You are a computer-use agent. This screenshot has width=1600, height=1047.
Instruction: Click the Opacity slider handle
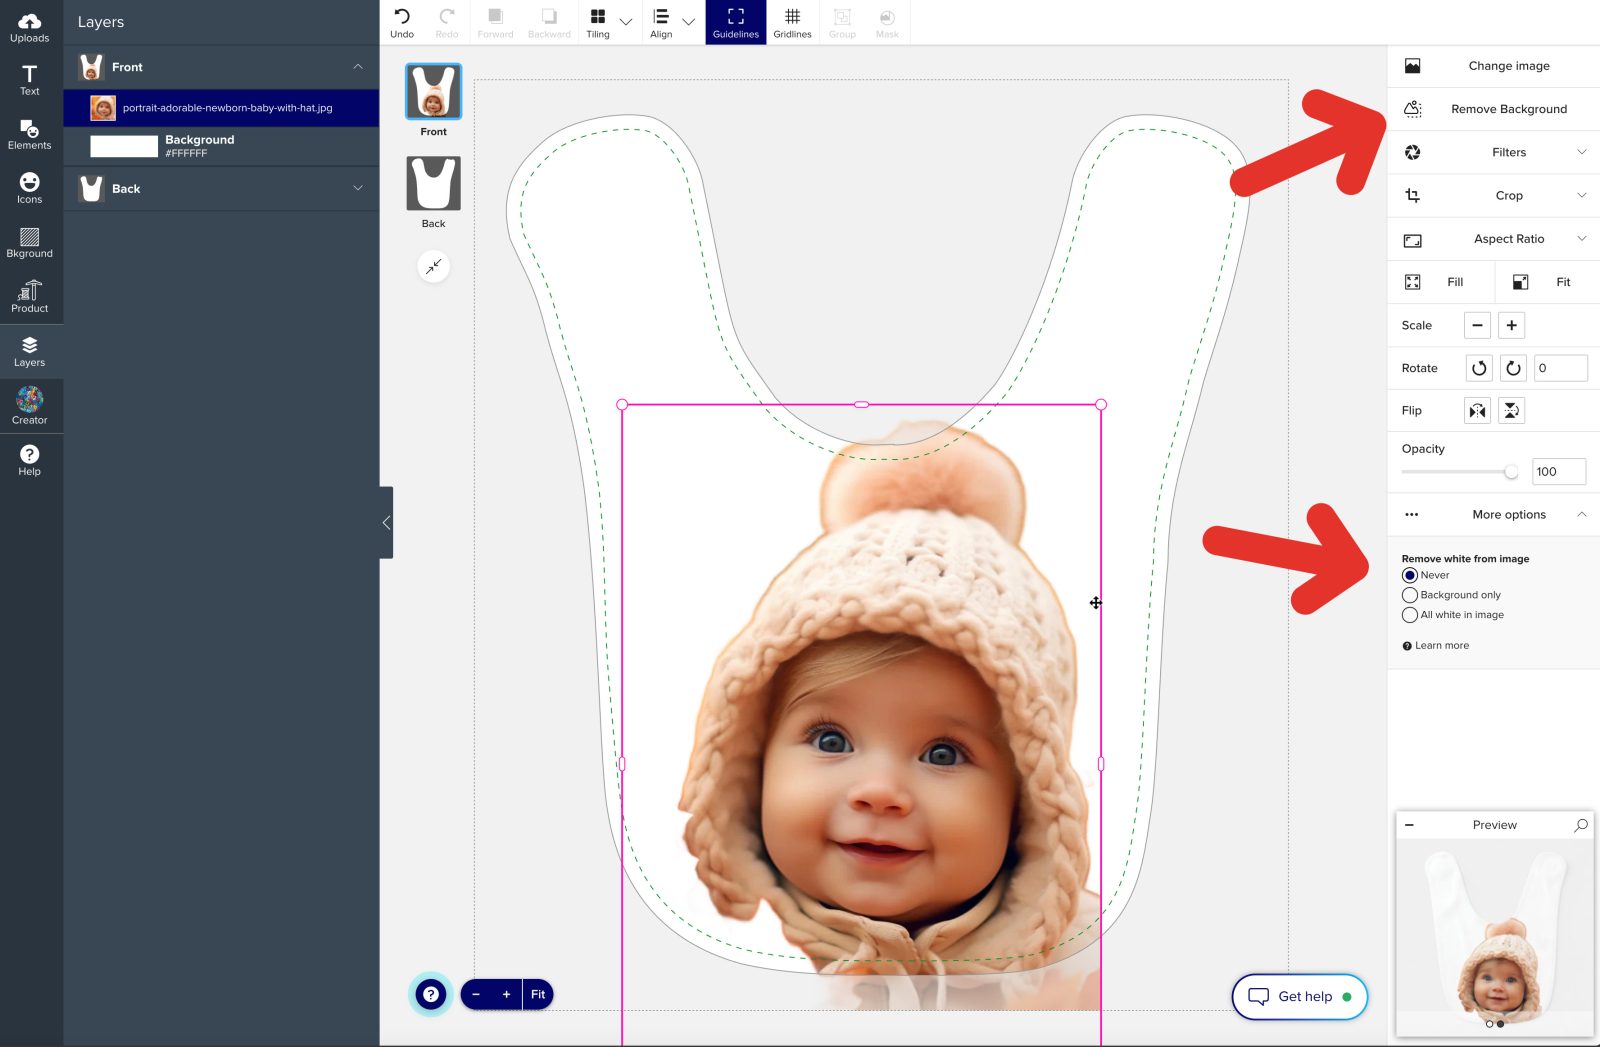click(1511, 472)
